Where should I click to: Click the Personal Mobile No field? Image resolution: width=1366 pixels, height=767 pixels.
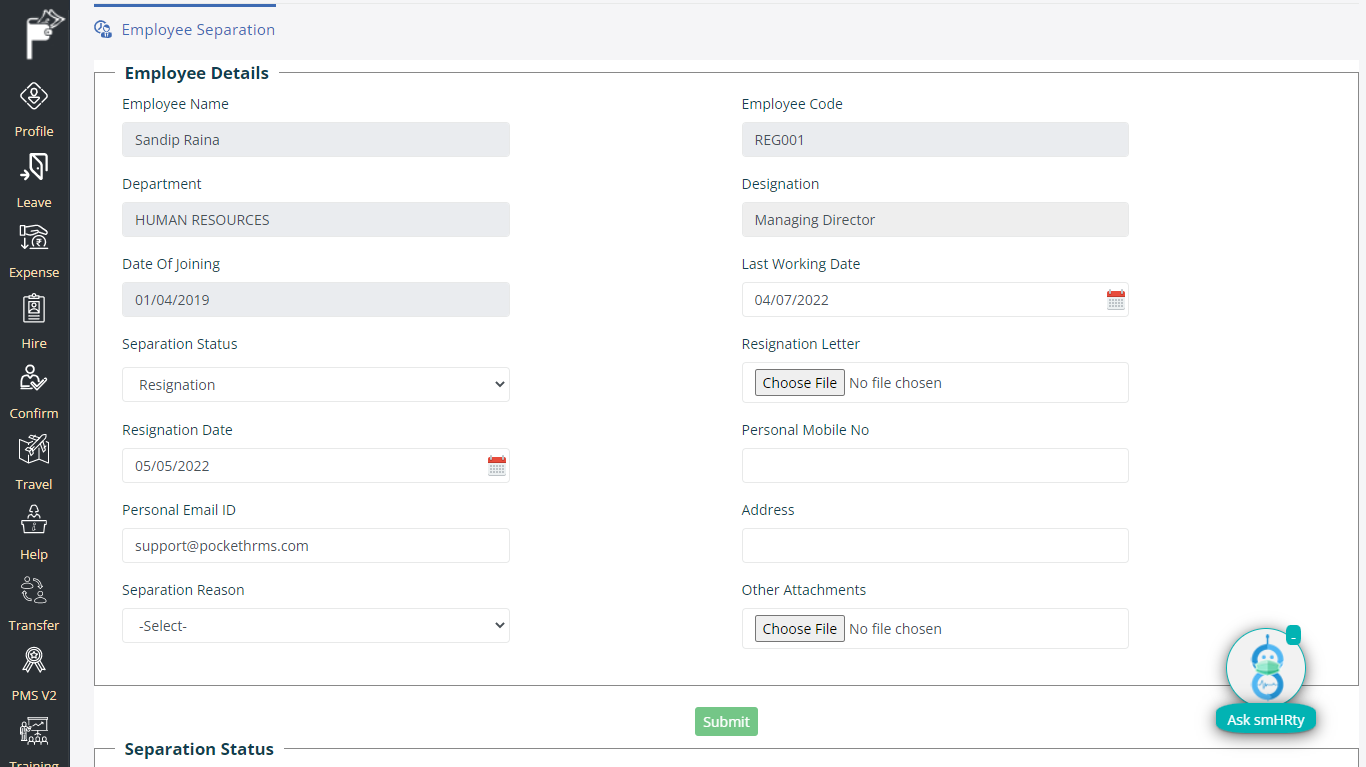point(934,466)
